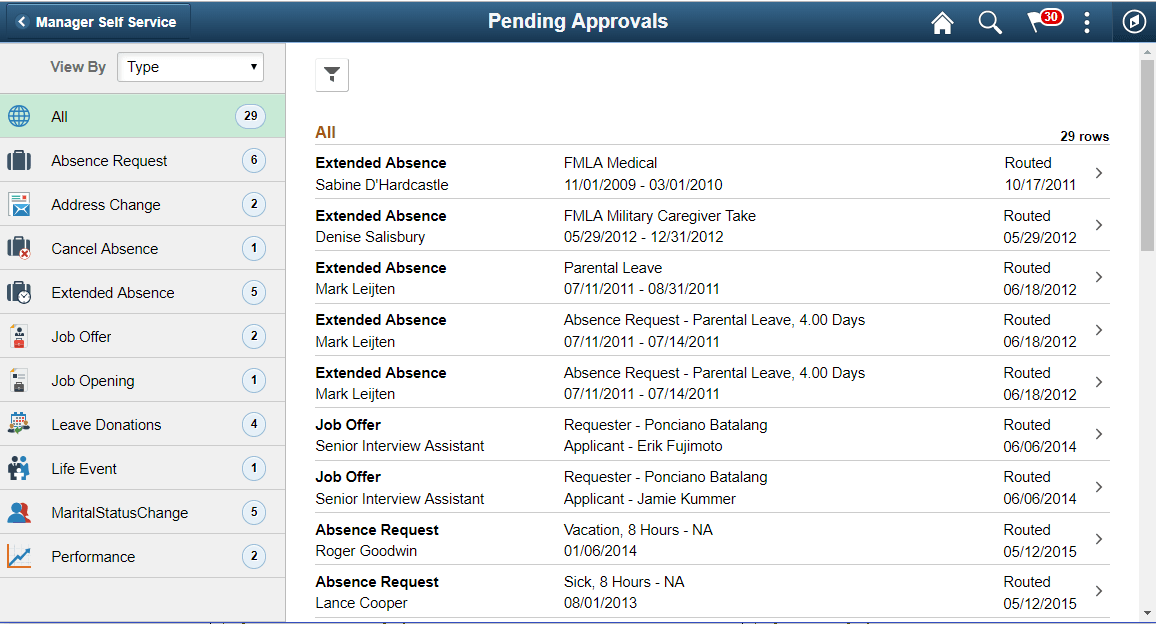
Task: Open the global Search icon
Action: (989, 21)
